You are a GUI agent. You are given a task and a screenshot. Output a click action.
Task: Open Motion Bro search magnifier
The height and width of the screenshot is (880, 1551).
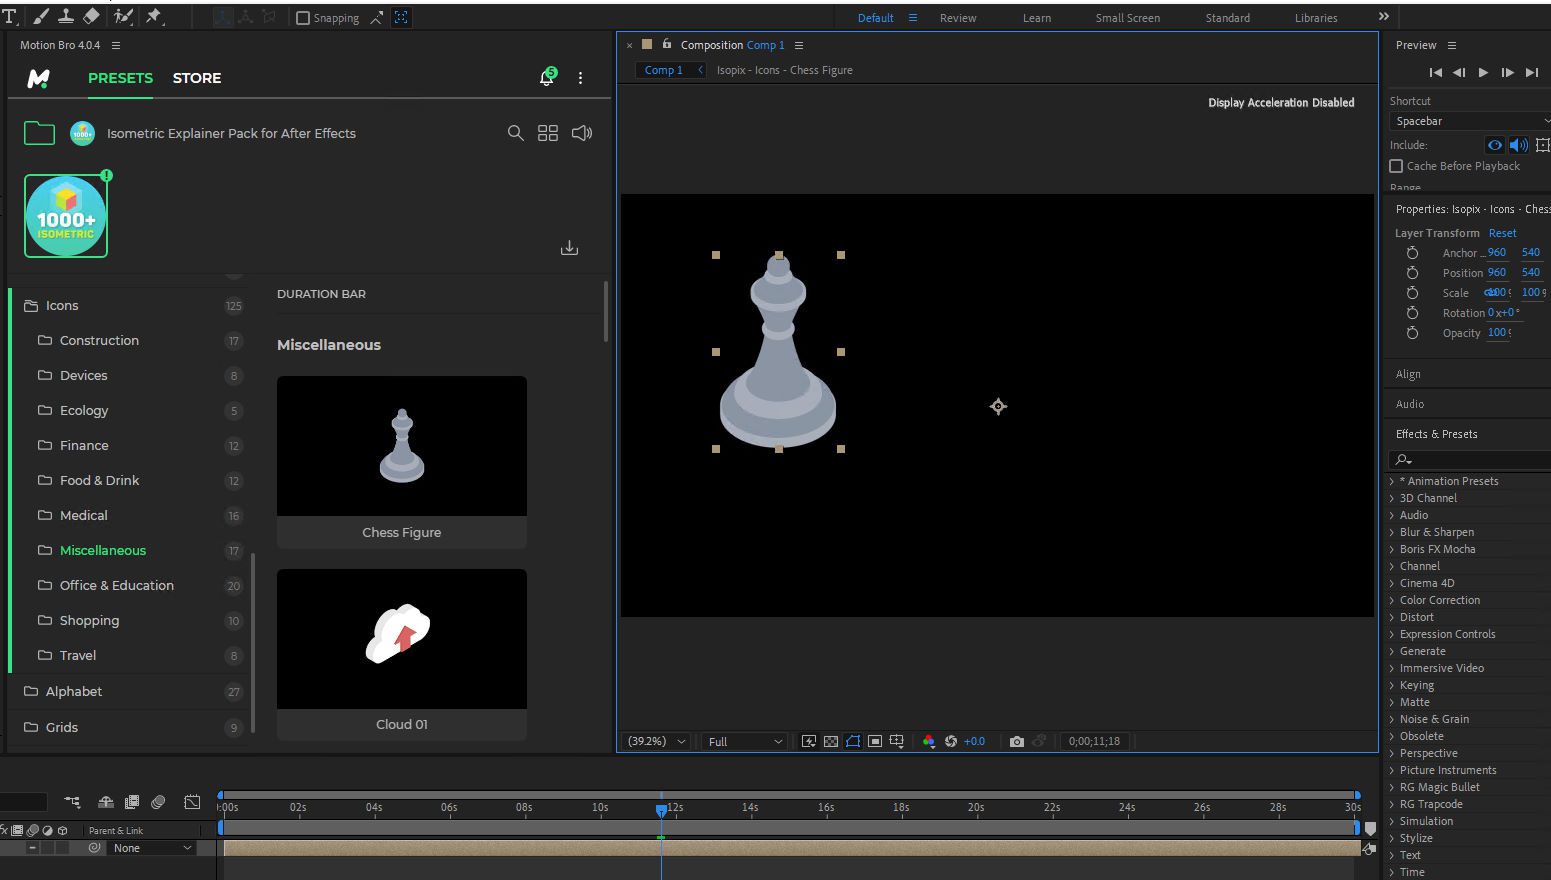(x=515, y=133)
